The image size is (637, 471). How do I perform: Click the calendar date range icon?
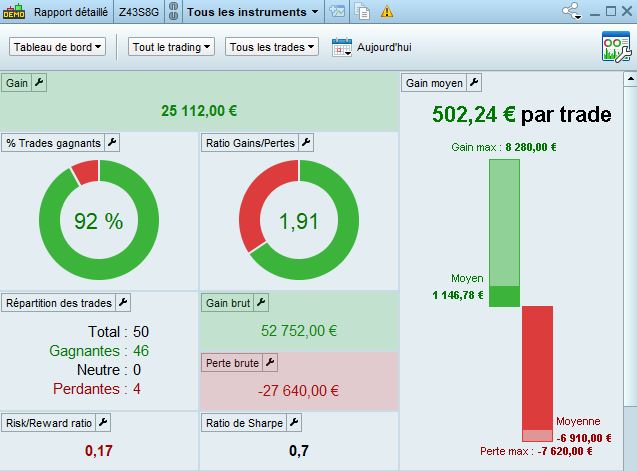[x=342, y=47]
